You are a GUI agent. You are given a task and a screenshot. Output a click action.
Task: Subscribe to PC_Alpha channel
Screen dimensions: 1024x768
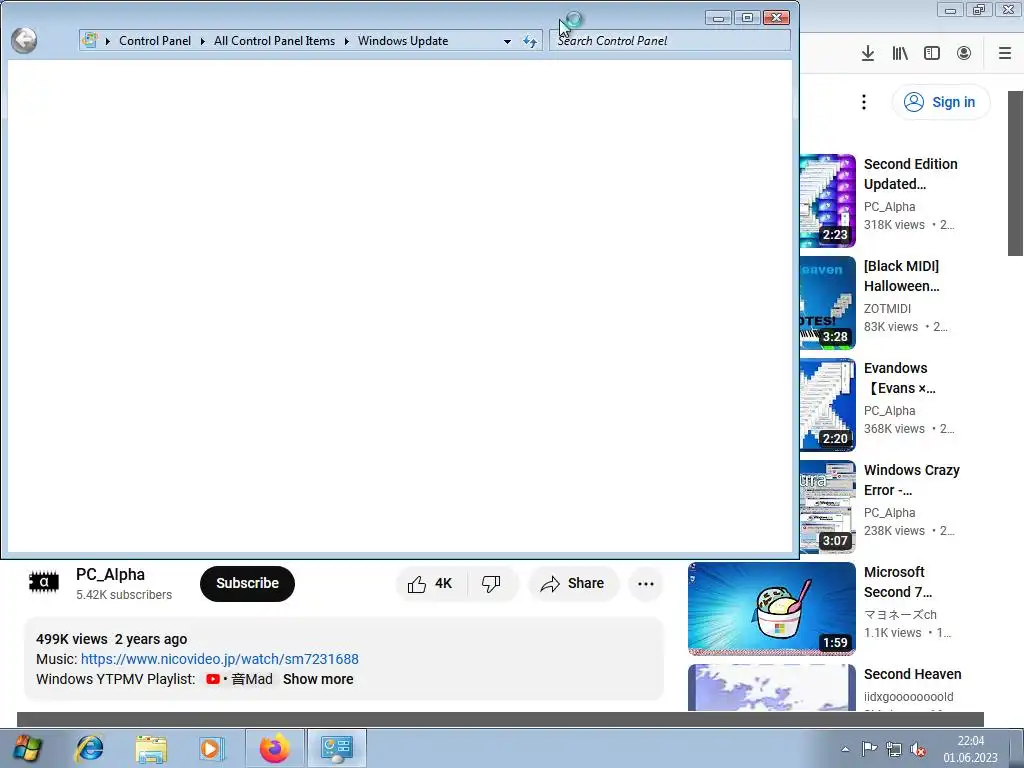pyautogui.click(x=248, y=583)
